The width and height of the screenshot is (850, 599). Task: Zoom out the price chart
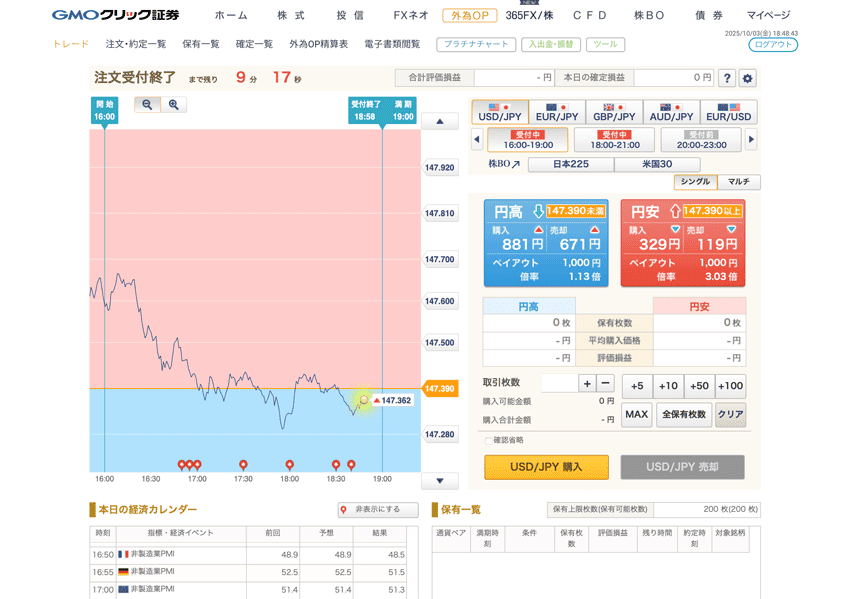[147, 105]
